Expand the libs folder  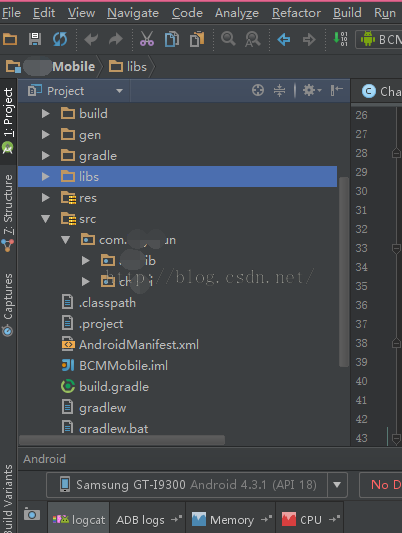pos(46,176)
